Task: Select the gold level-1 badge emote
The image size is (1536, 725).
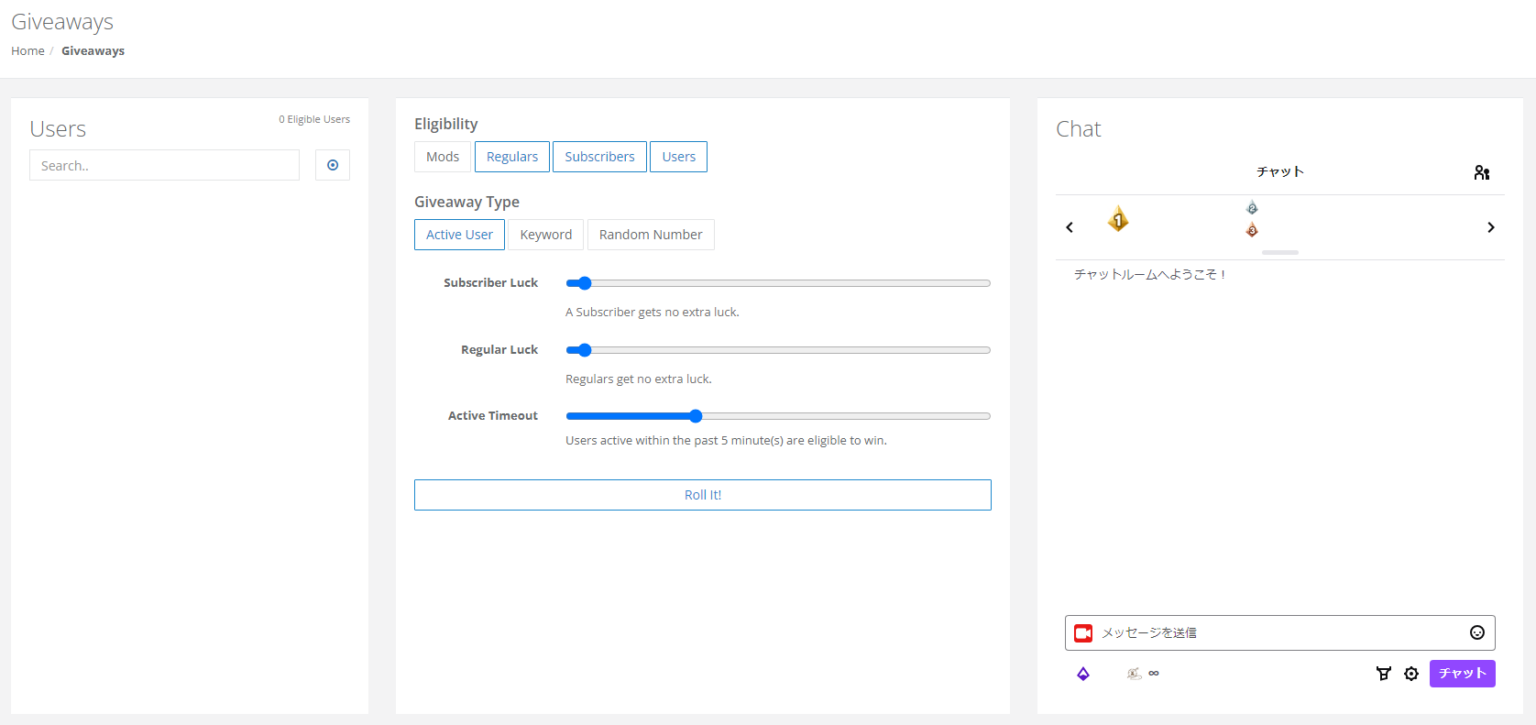Action: [1118, 219]
